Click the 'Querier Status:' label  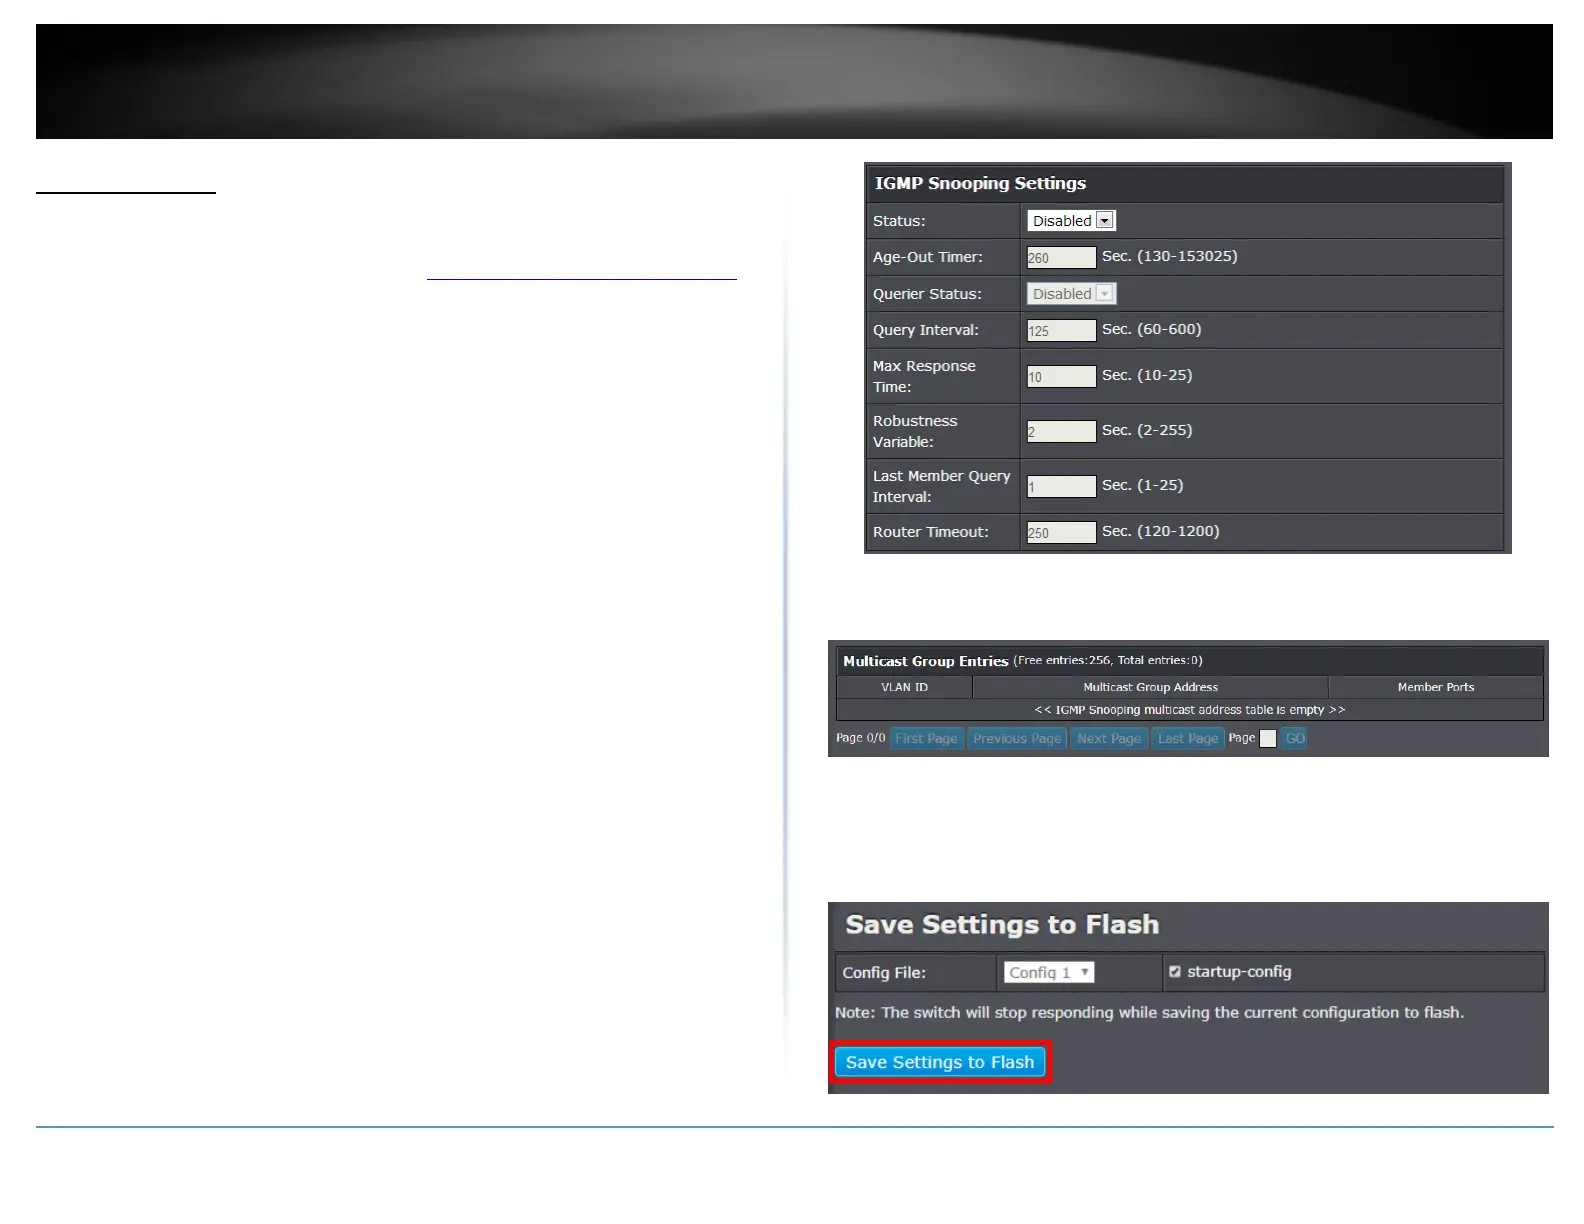tap(927, 294)
